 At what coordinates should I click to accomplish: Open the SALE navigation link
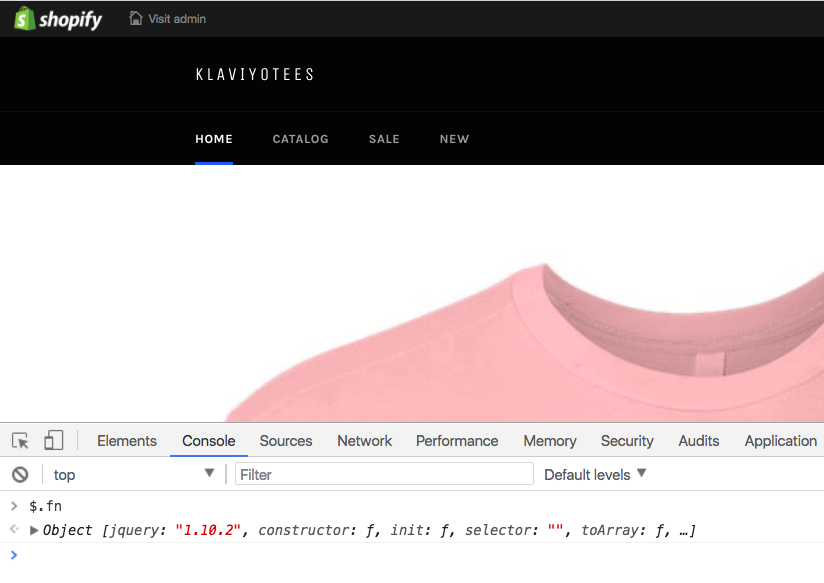pyautogui.click(x=384, y=139)
